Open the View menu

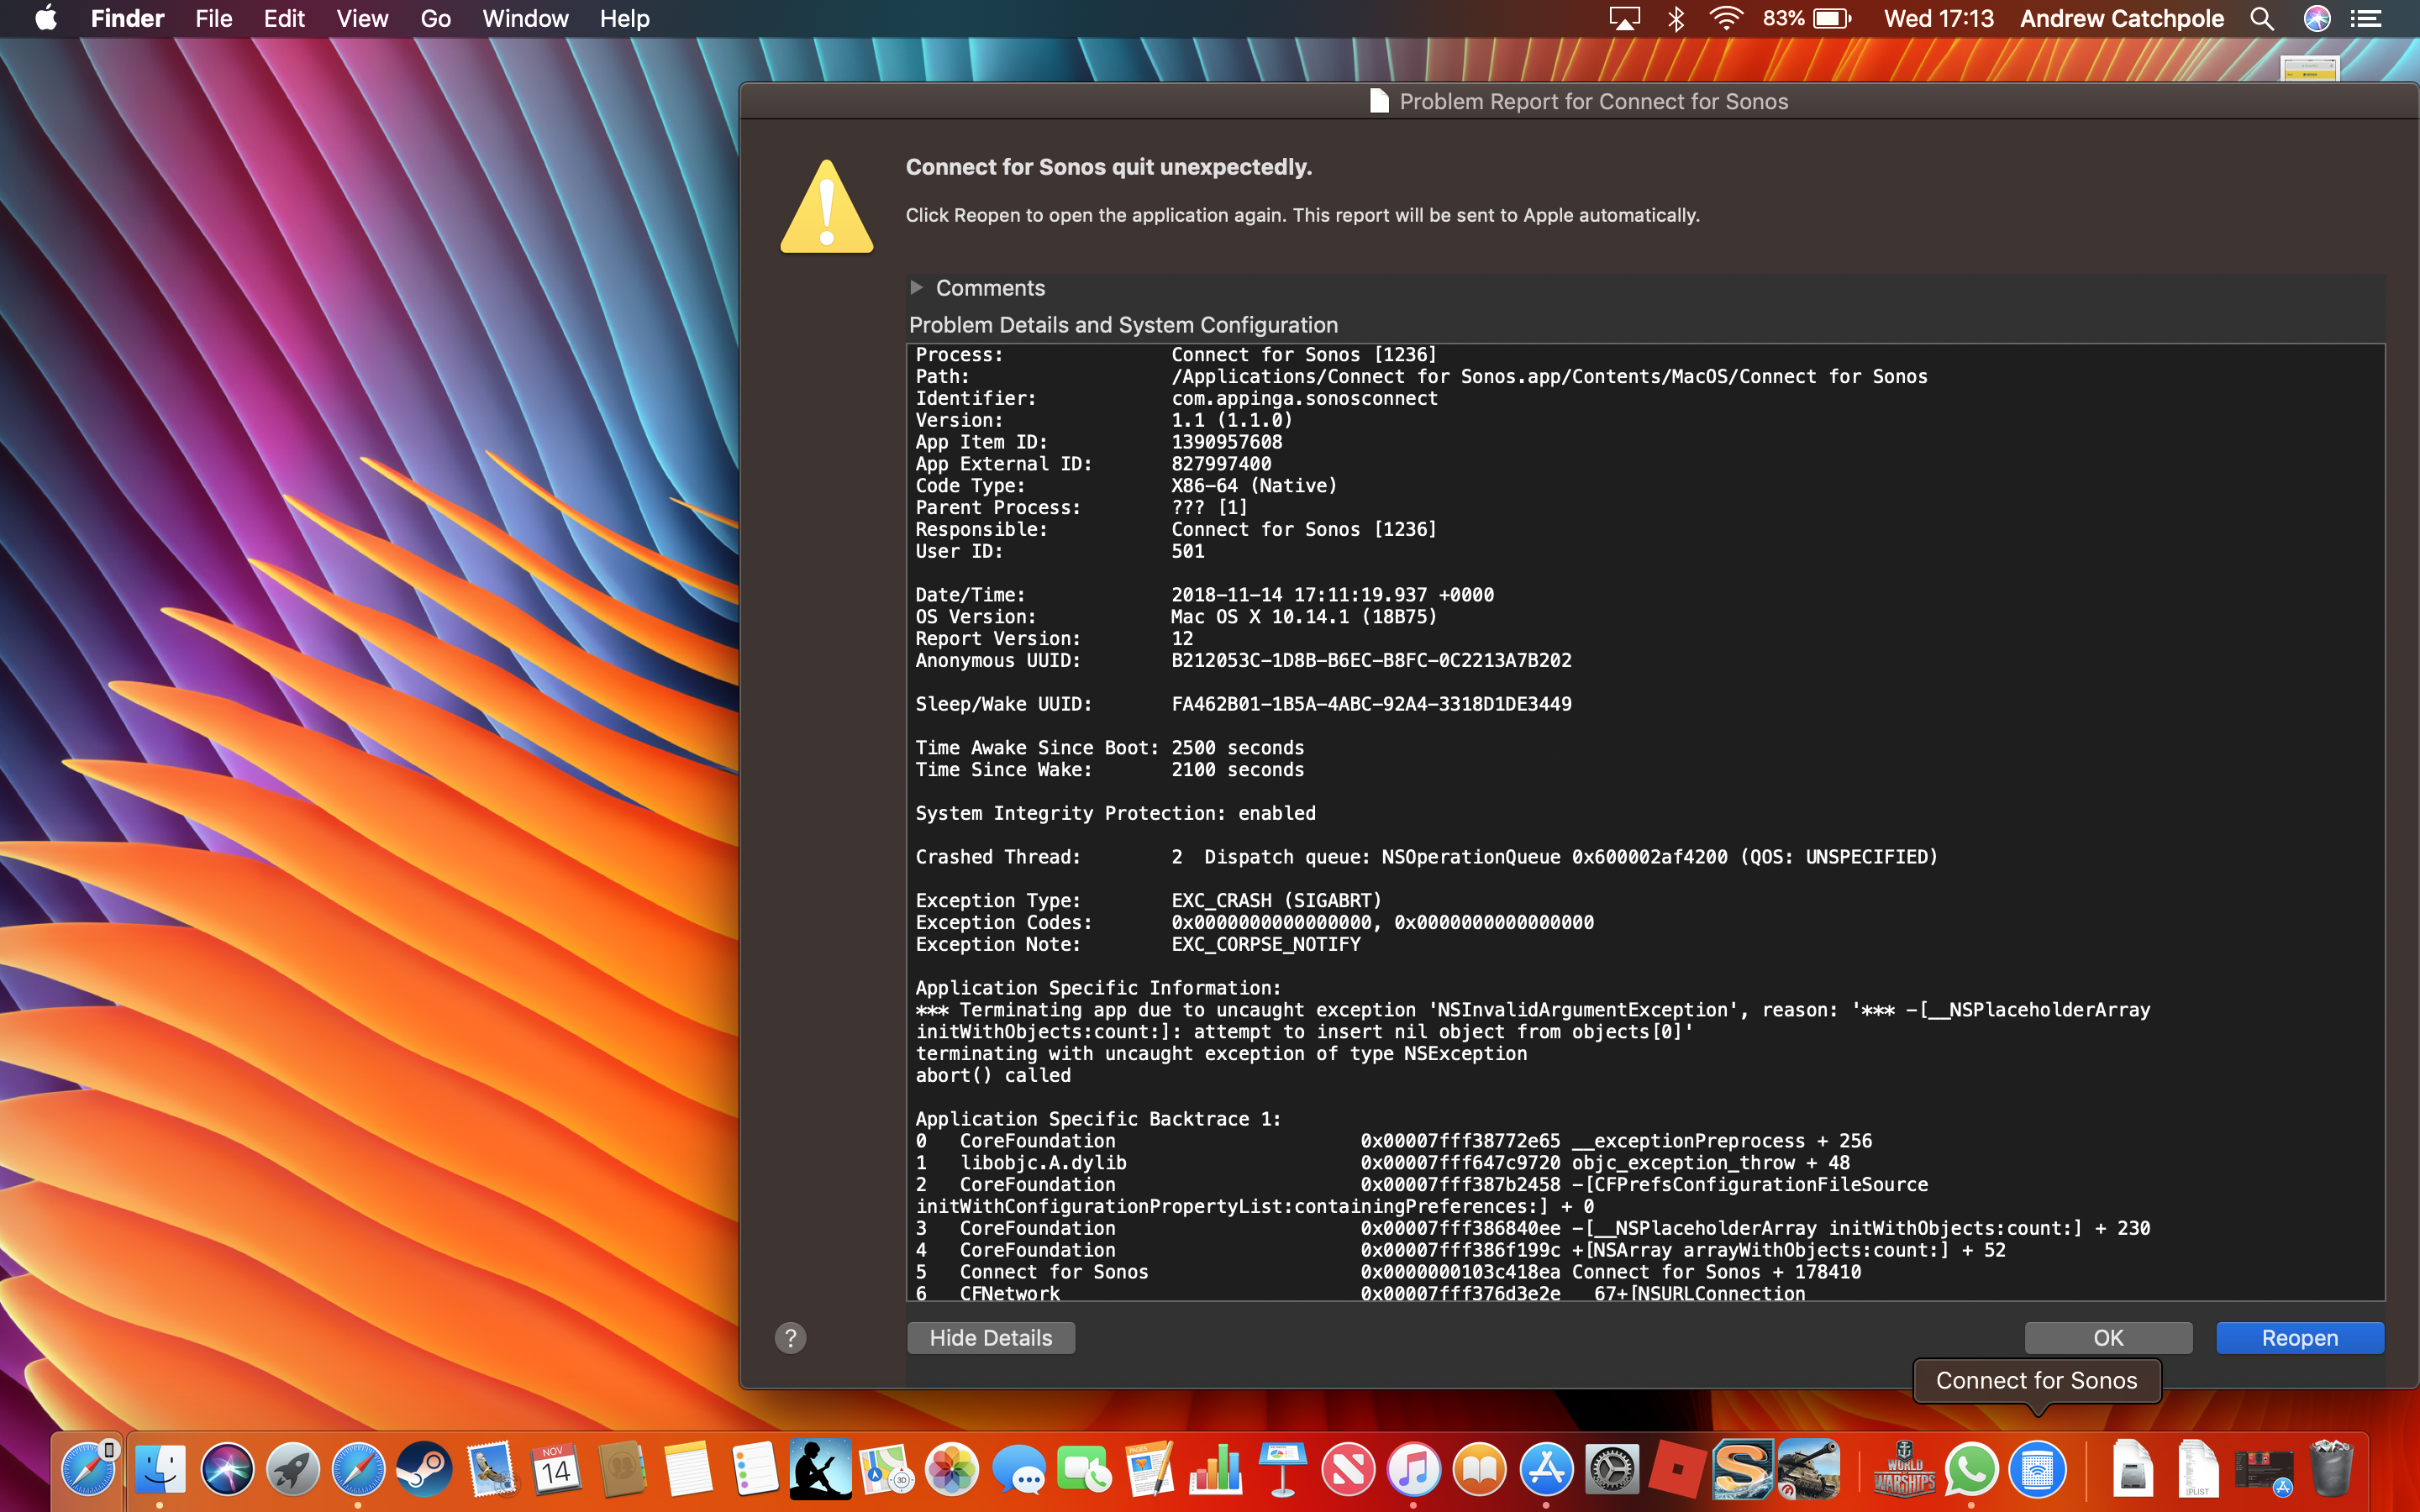(x=362, y=18)
